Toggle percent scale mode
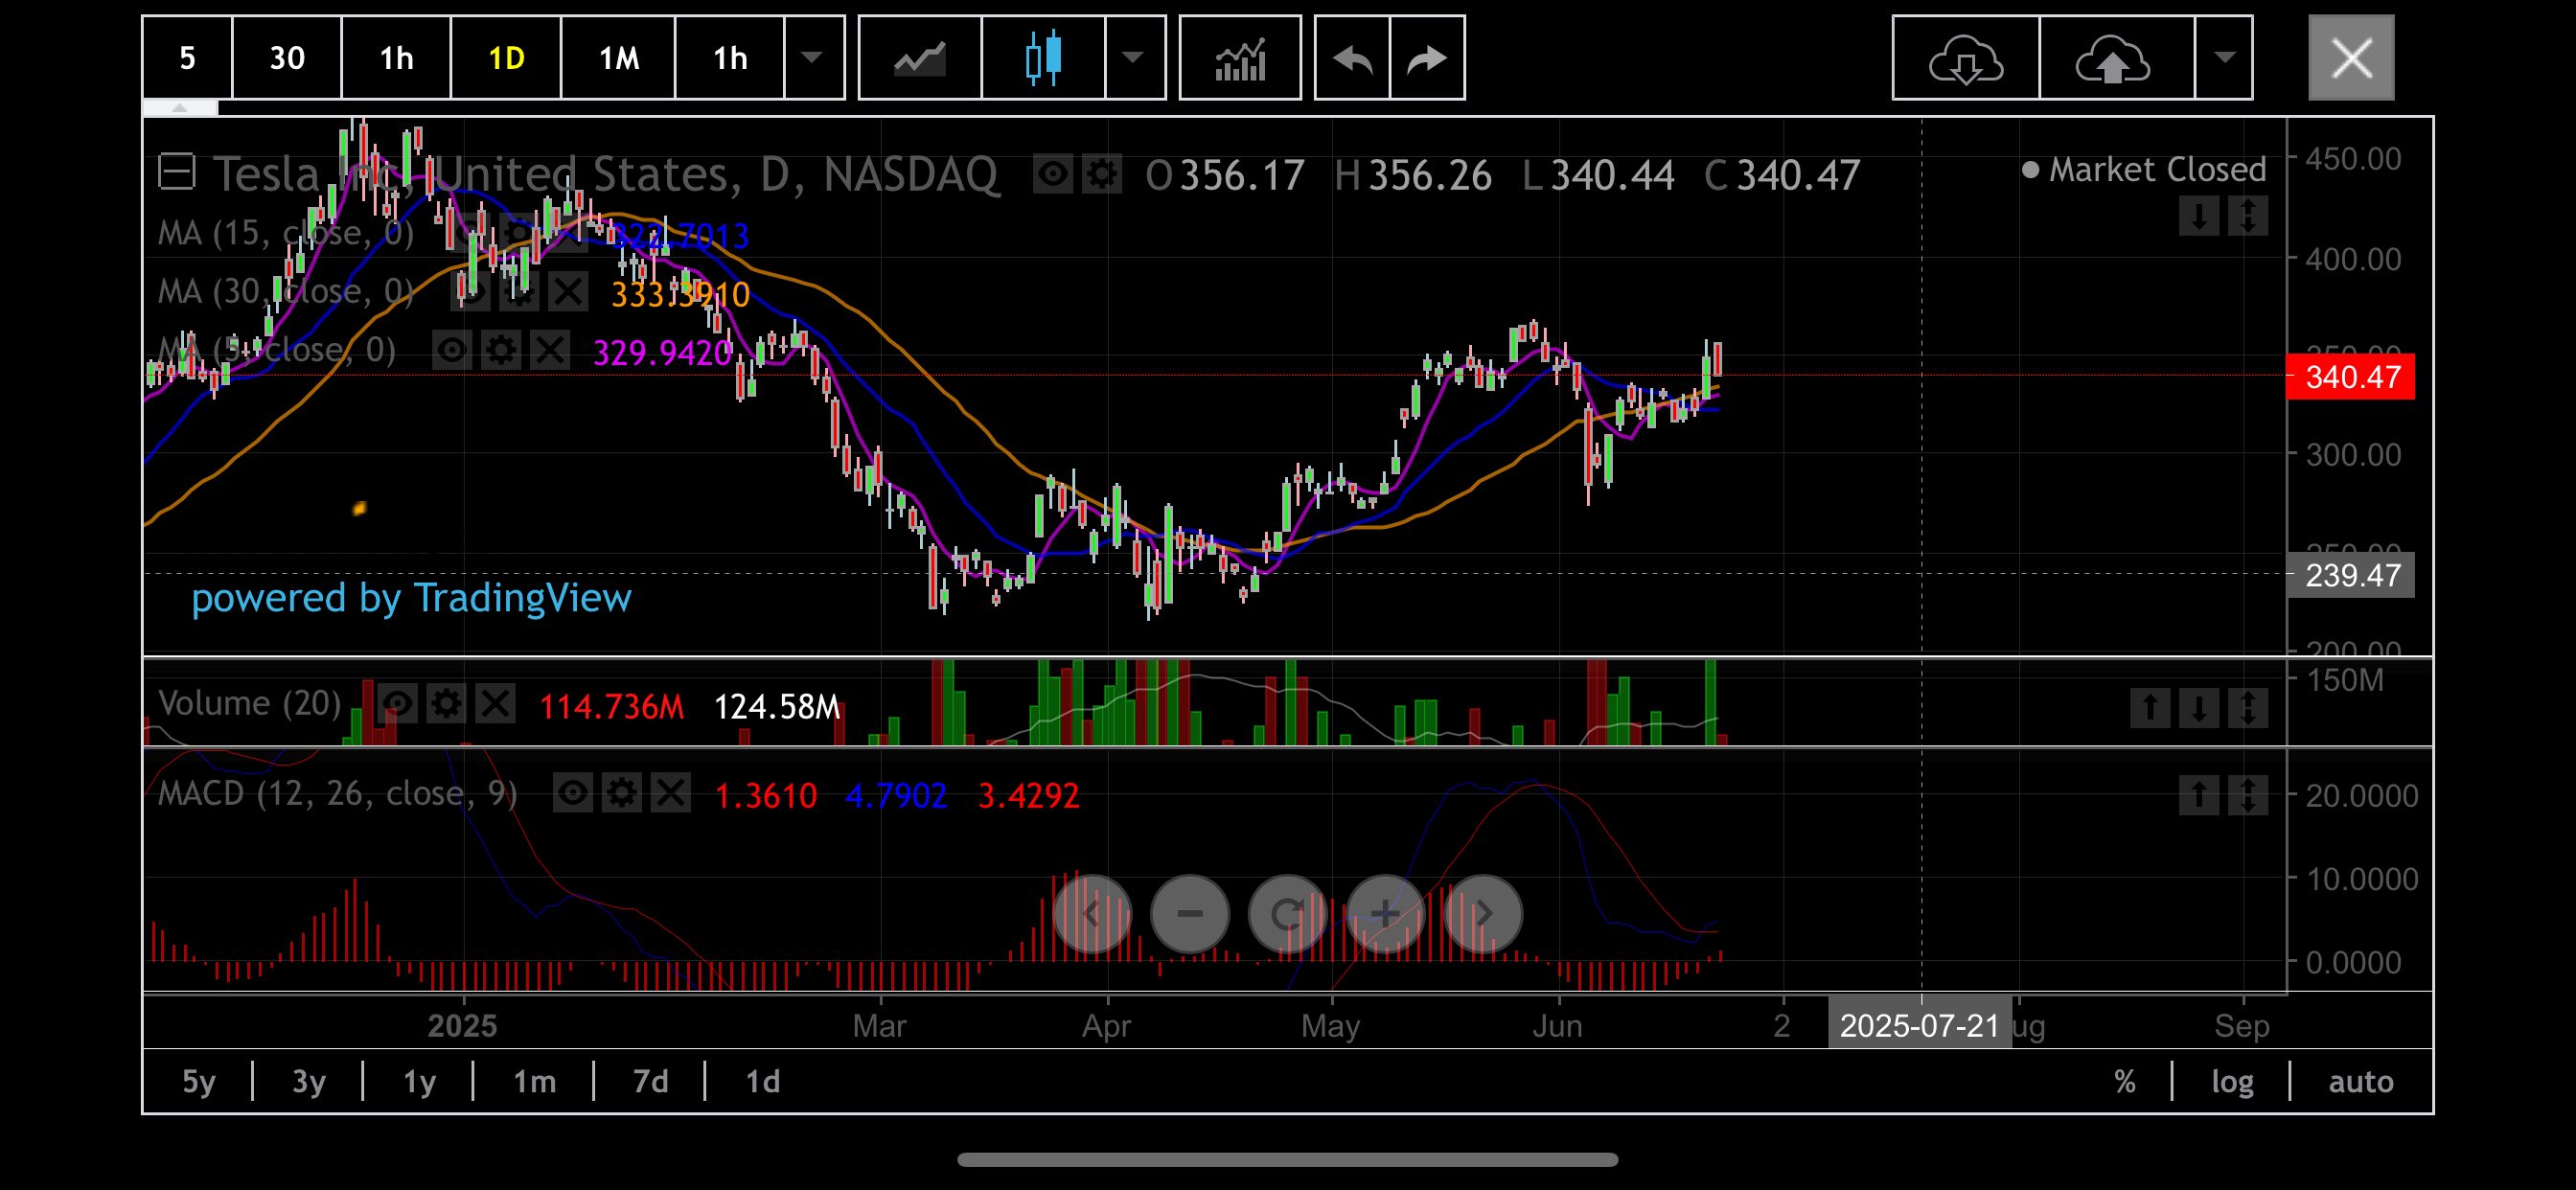2576x1190 pixels. 2125,1082
